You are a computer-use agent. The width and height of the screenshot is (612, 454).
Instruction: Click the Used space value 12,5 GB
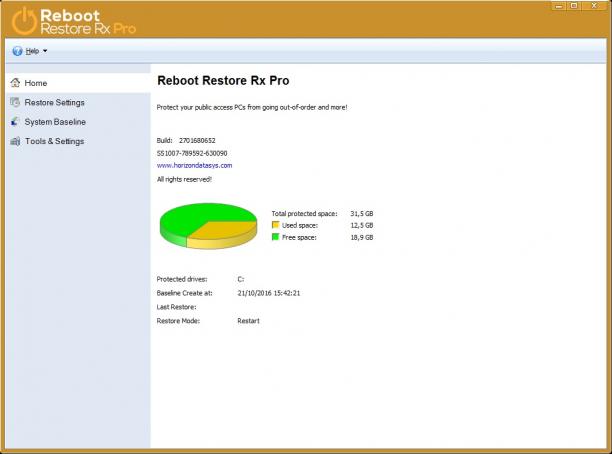click(362, 225)
